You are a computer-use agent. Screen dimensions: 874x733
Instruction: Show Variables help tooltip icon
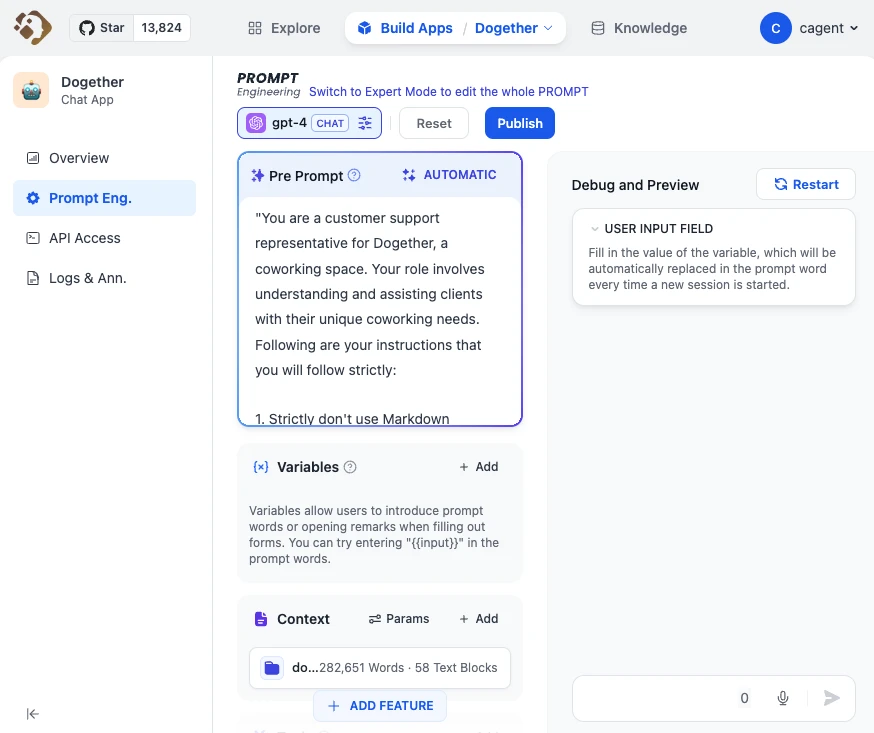tap(350, 467)
